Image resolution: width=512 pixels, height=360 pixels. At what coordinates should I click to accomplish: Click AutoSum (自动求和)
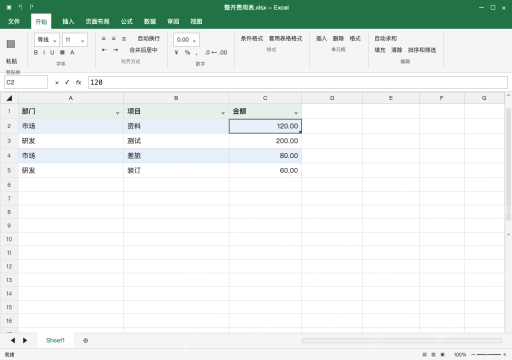click(x=386, y=39)
